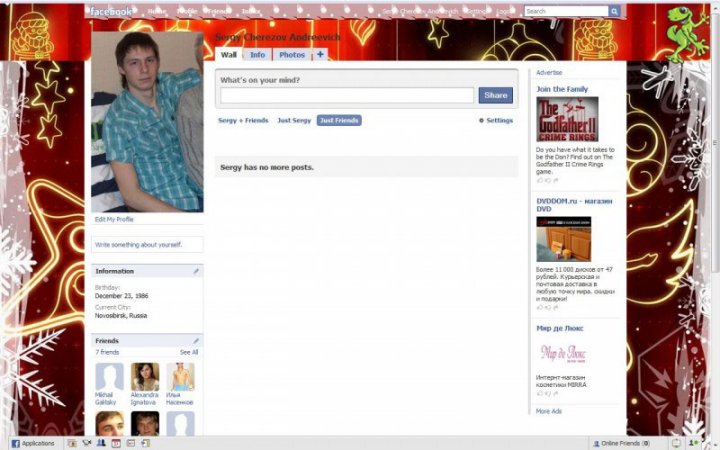Click Logout in the top navigation
The height and width of the screenshot is (450, 720).
[505, 11]
